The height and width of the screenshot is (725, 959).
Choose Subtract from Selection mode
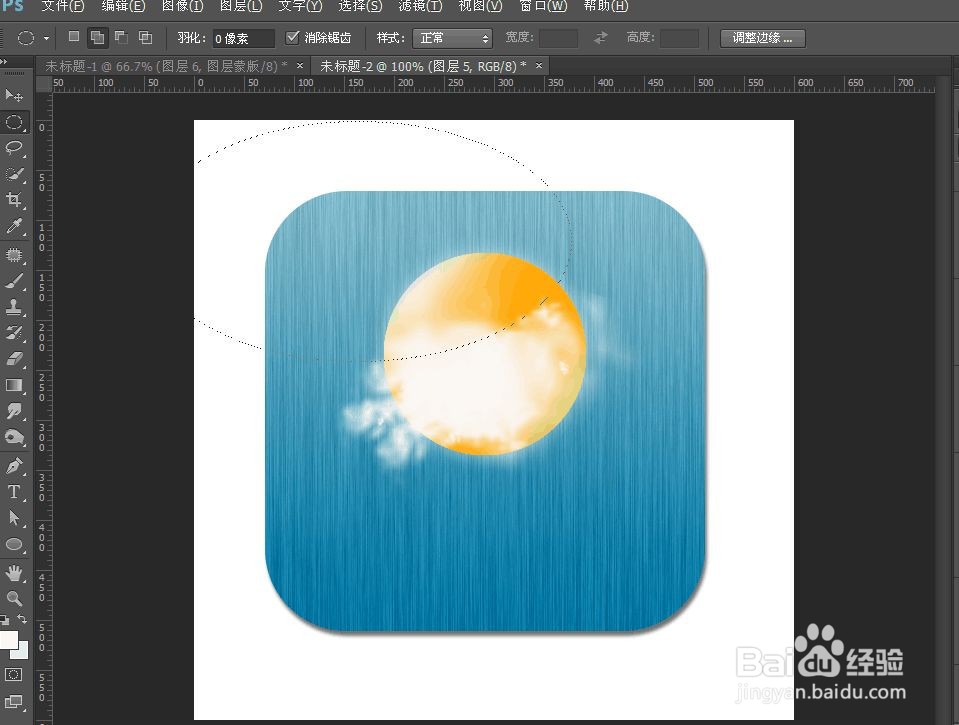[121, 37]
